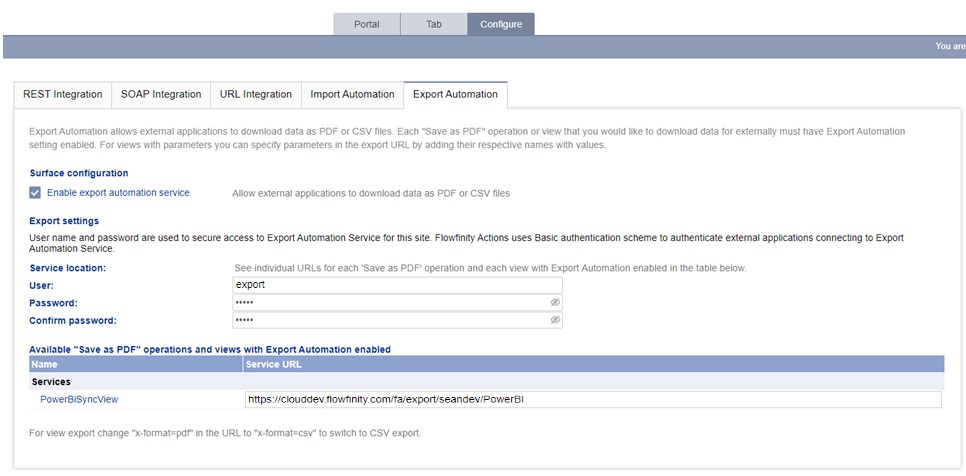Open the PowerBiSyncView link
Screen dimensions: 966x476
coord(79,400)
